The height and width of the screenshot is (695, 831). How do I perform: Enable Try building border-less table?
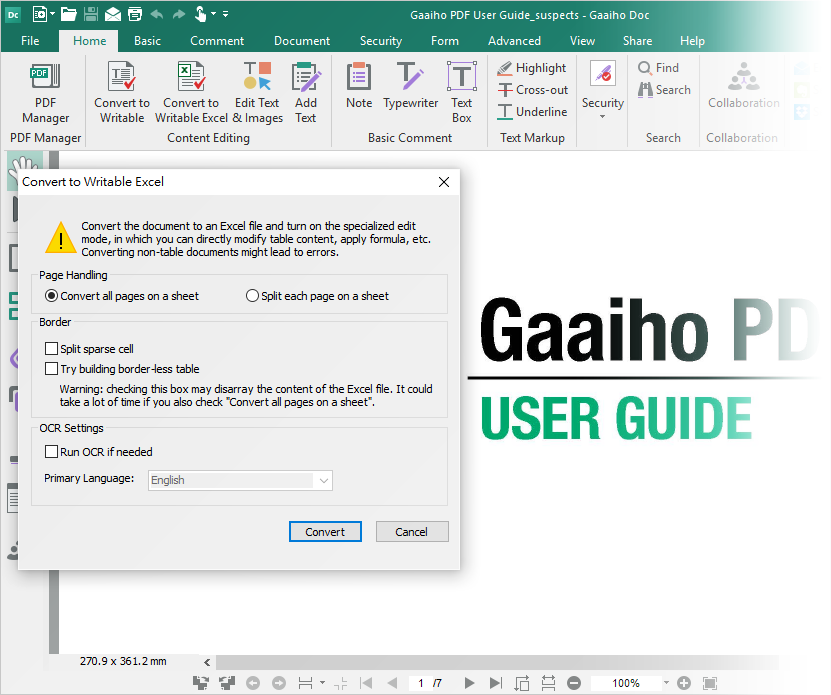coord(122,368)
